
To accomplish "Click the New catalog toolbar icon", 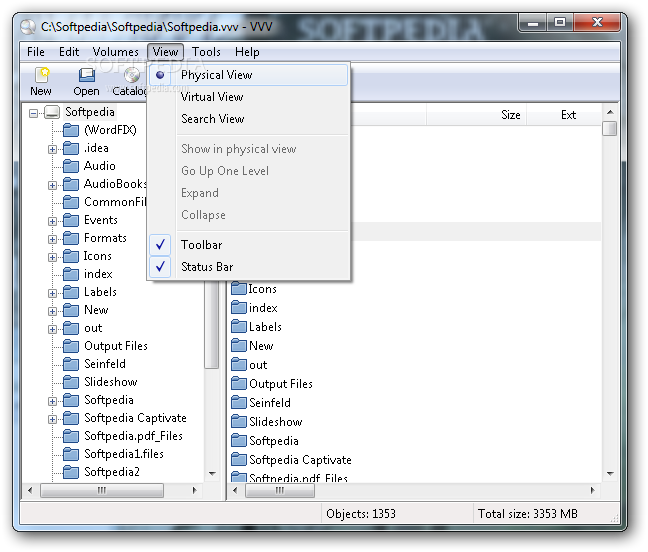I will pos(42,75).
